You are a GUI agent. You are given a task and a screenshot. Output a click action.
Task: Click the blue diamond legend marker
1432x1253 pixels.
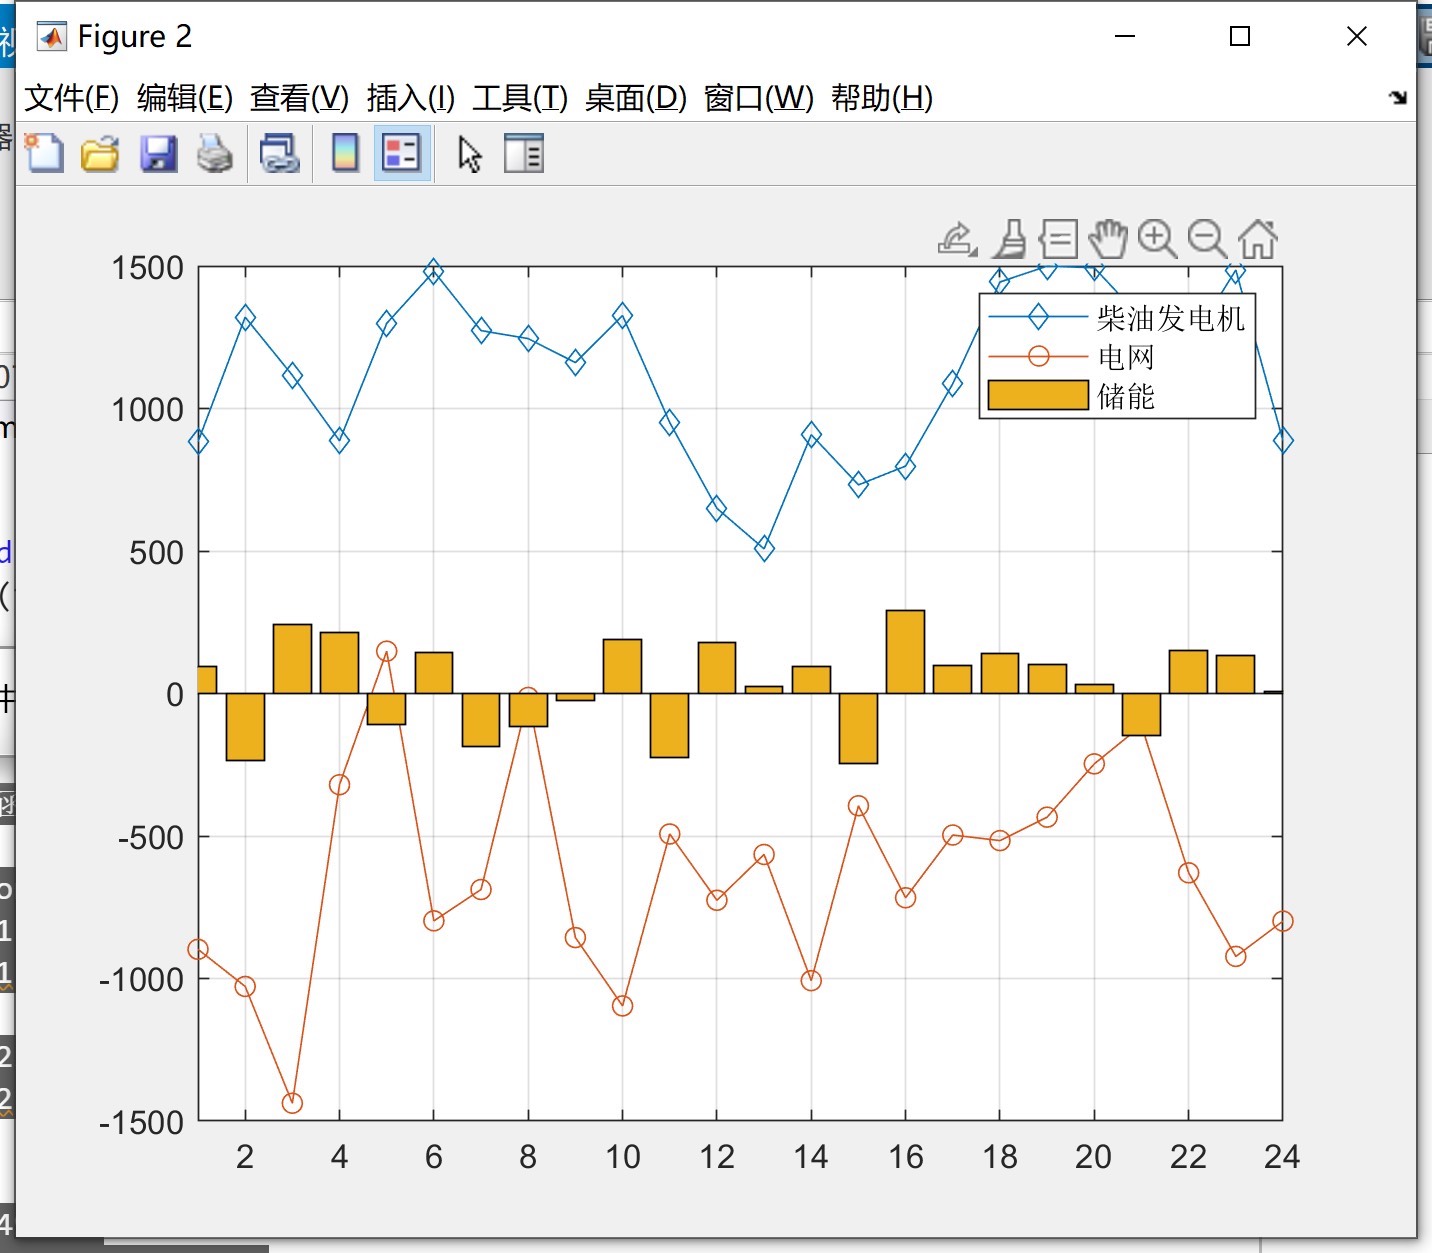(1038, 317)
